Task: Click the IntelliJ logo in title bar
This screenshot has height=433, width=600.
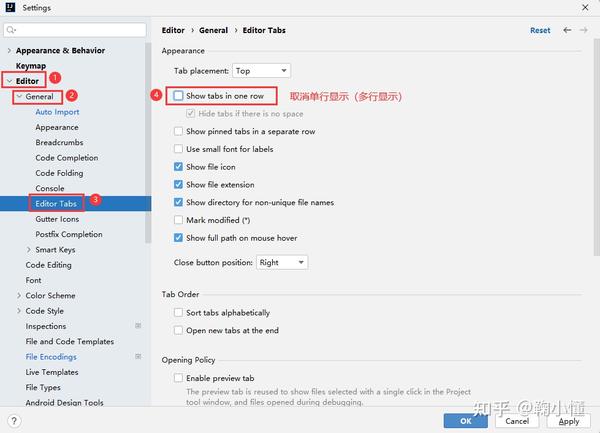Action: (10, 7)
